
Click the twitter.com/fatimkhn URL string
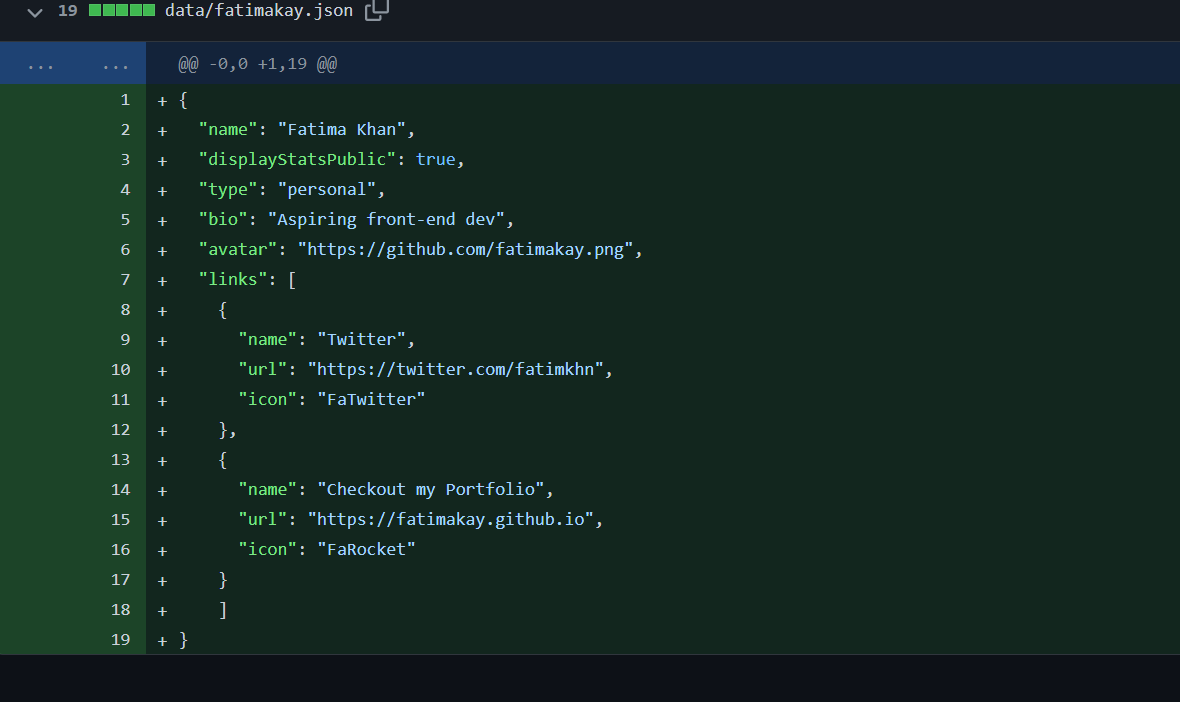click(455, 369)
